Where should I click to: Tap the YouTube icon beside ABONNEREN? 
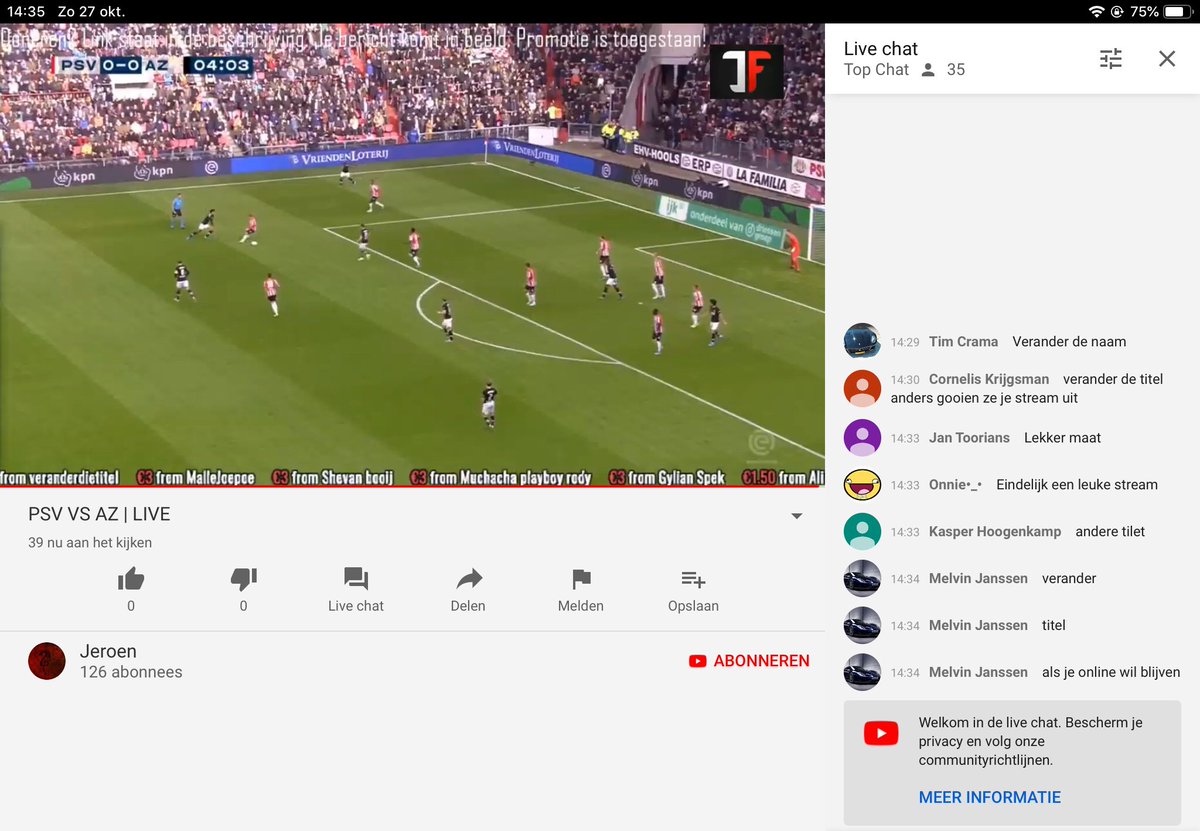tap(698, 661)
